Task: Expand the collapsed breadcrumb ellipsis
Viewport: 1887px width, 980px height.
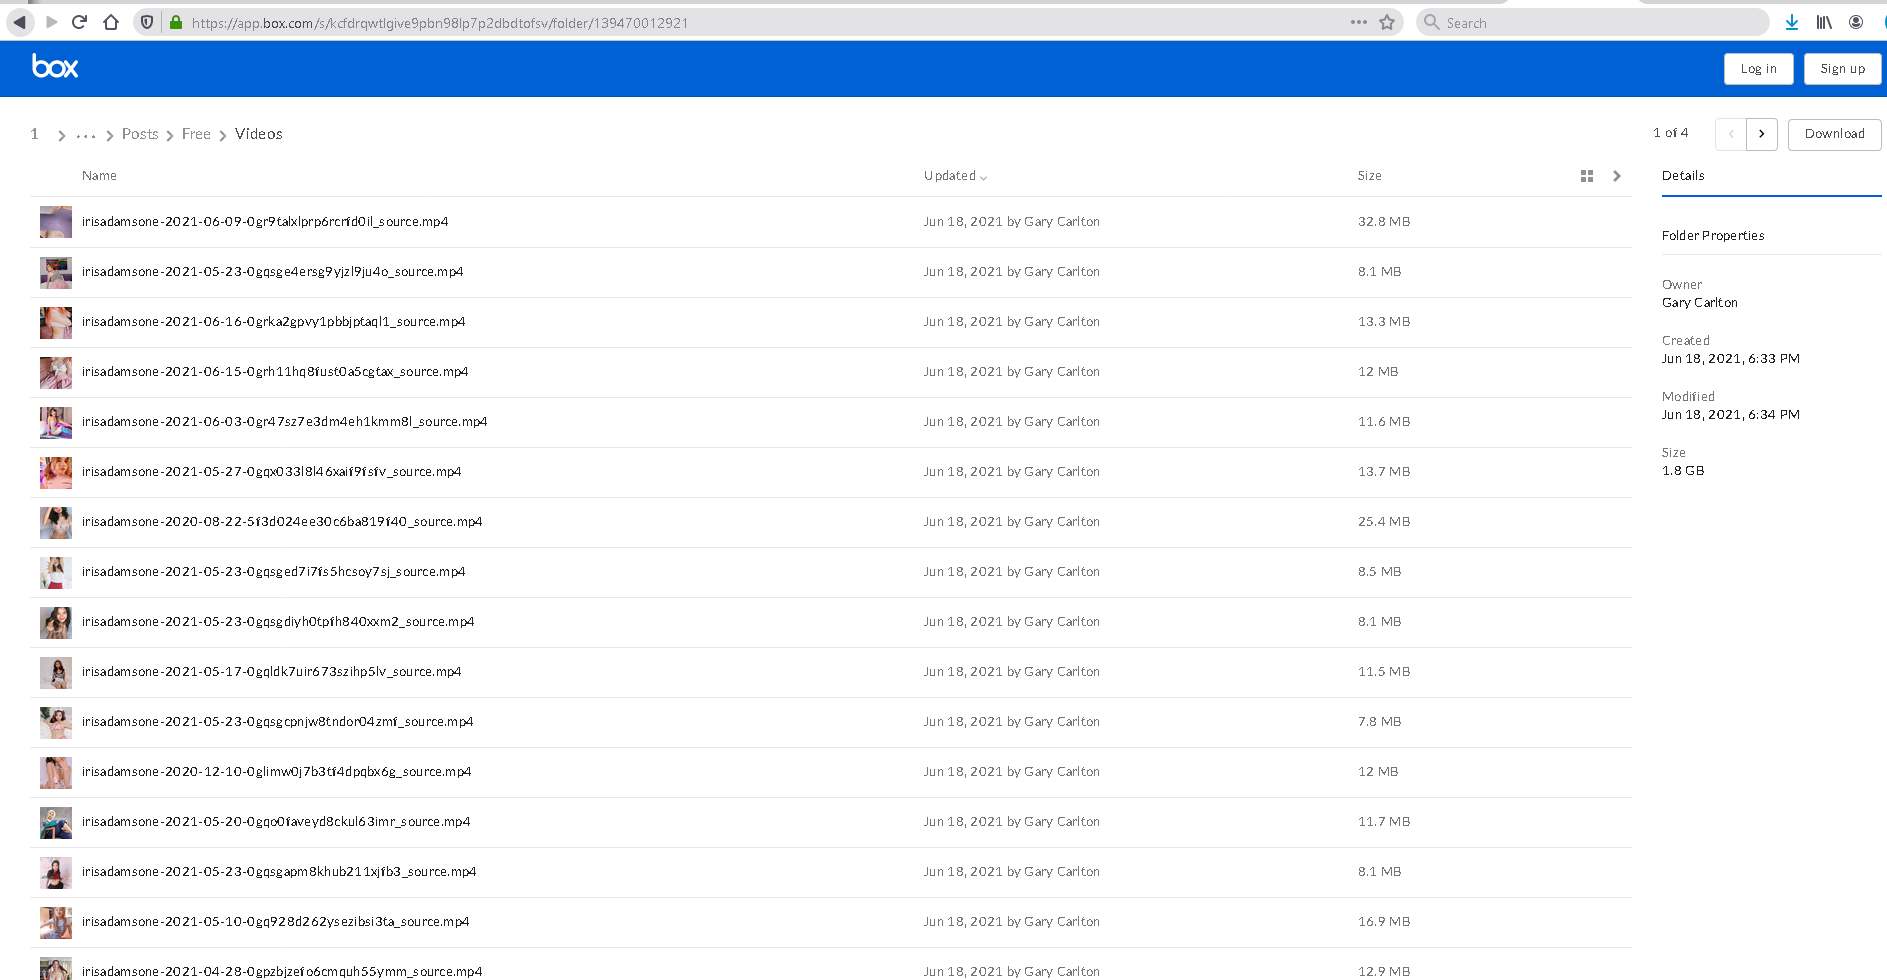Action: click(86, 135)
